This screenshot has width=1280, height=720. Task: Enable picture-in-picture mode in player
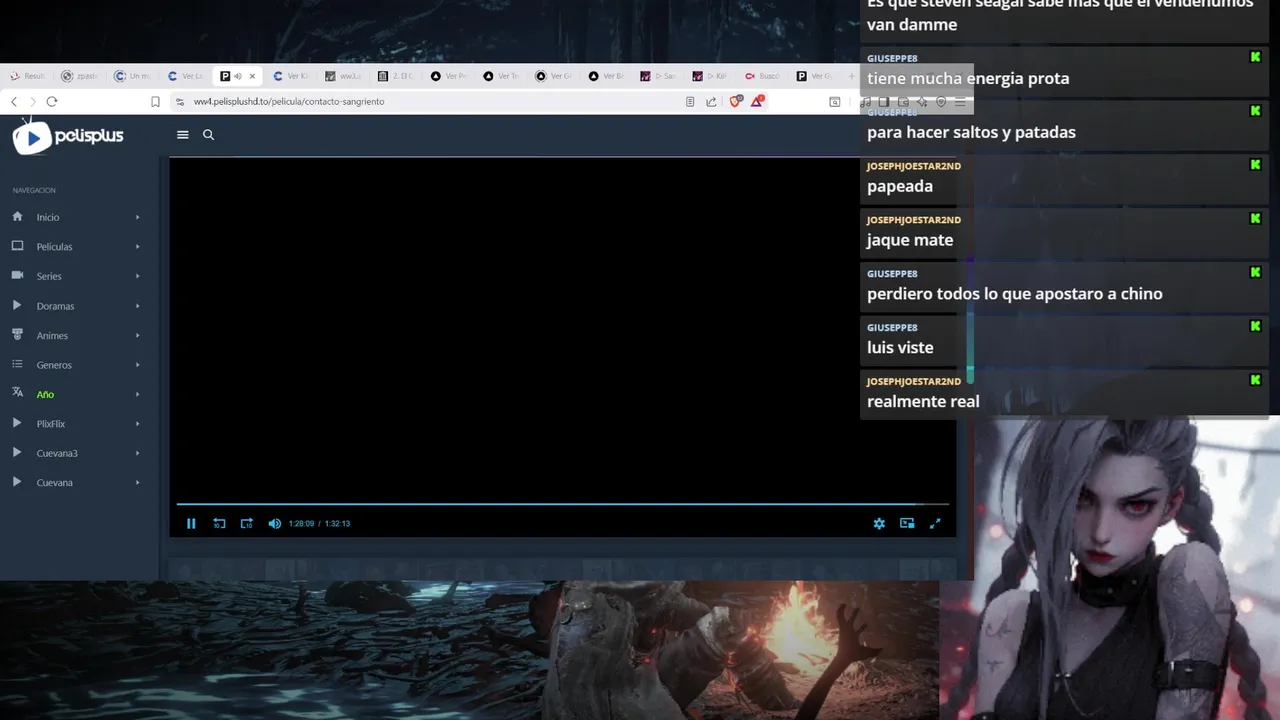coord(907,523)
